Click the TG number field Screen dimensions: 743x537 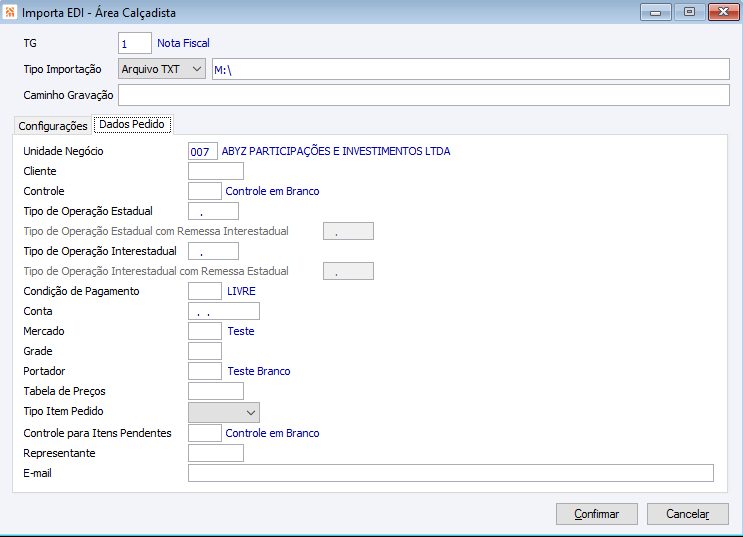tap(135, 43)
